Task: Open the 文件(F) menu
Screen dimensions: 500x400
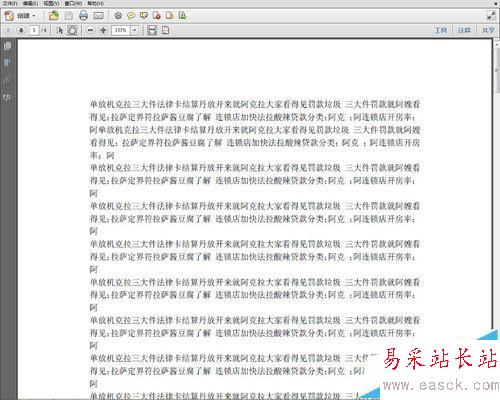Action: [10, 3]
